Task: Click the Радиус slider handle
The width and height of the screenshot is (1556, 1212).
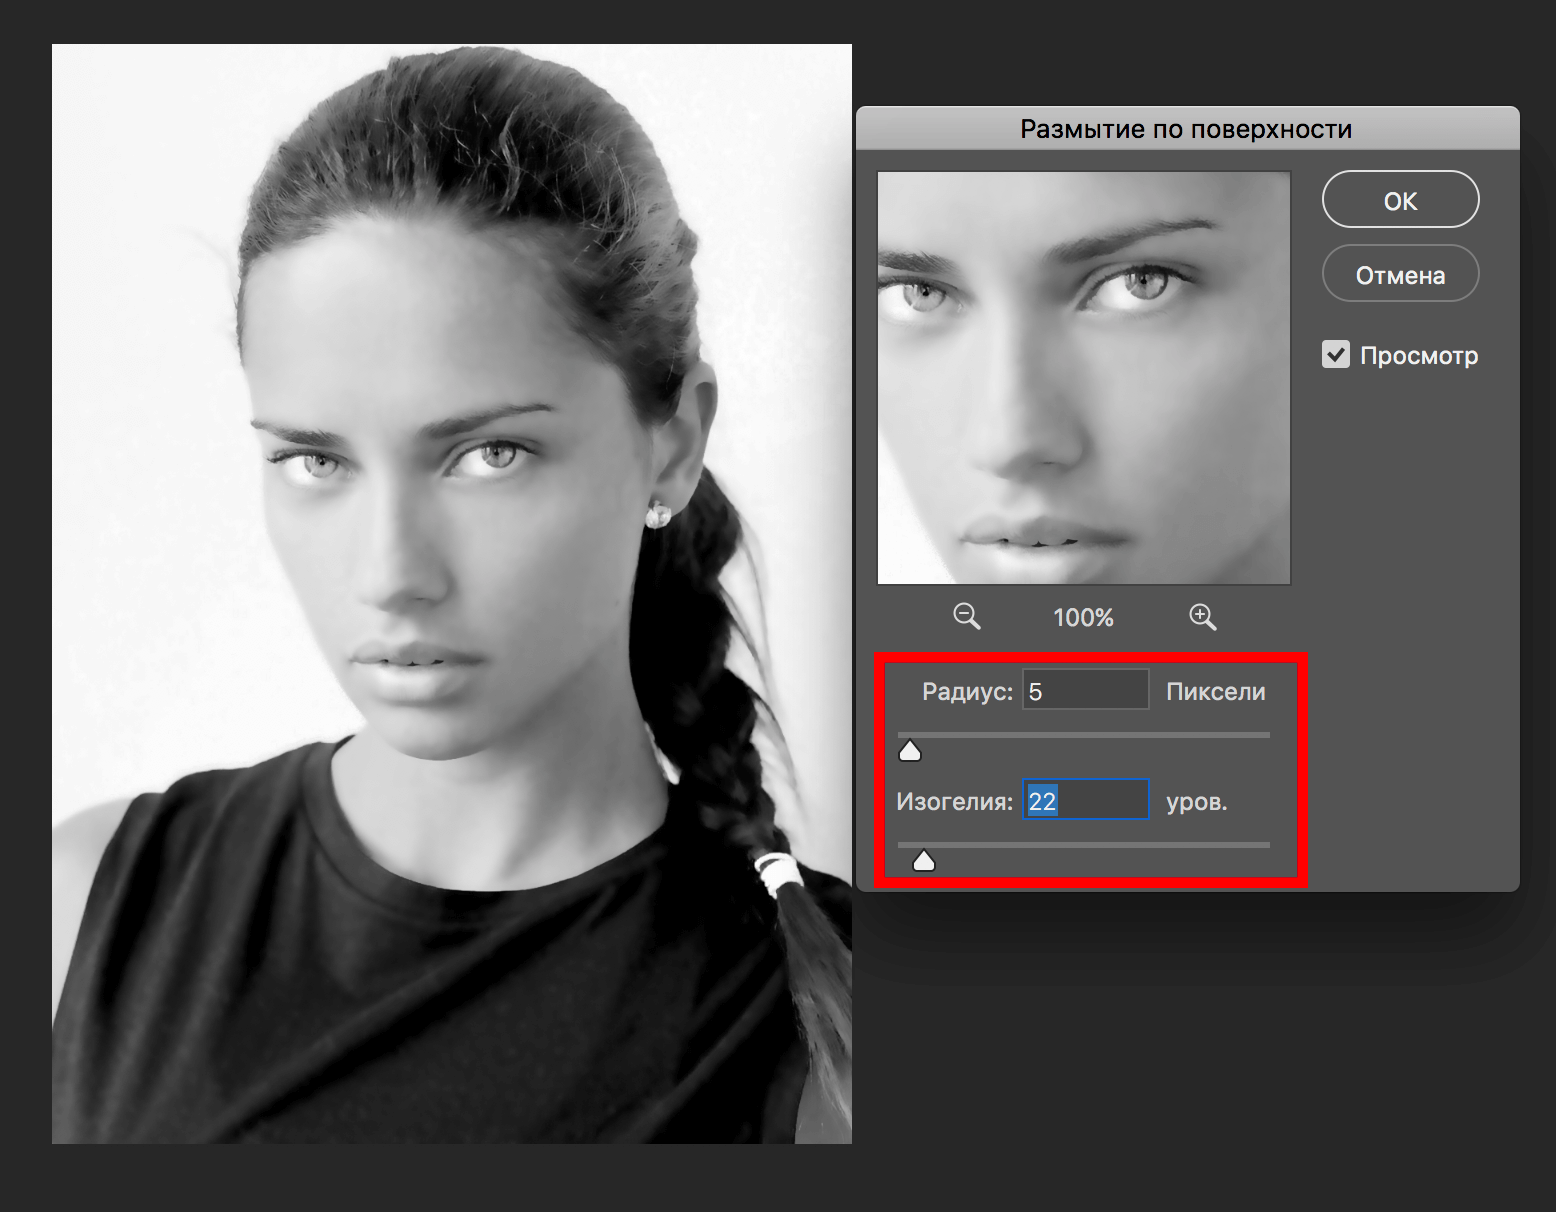Action: pos(910,751)
